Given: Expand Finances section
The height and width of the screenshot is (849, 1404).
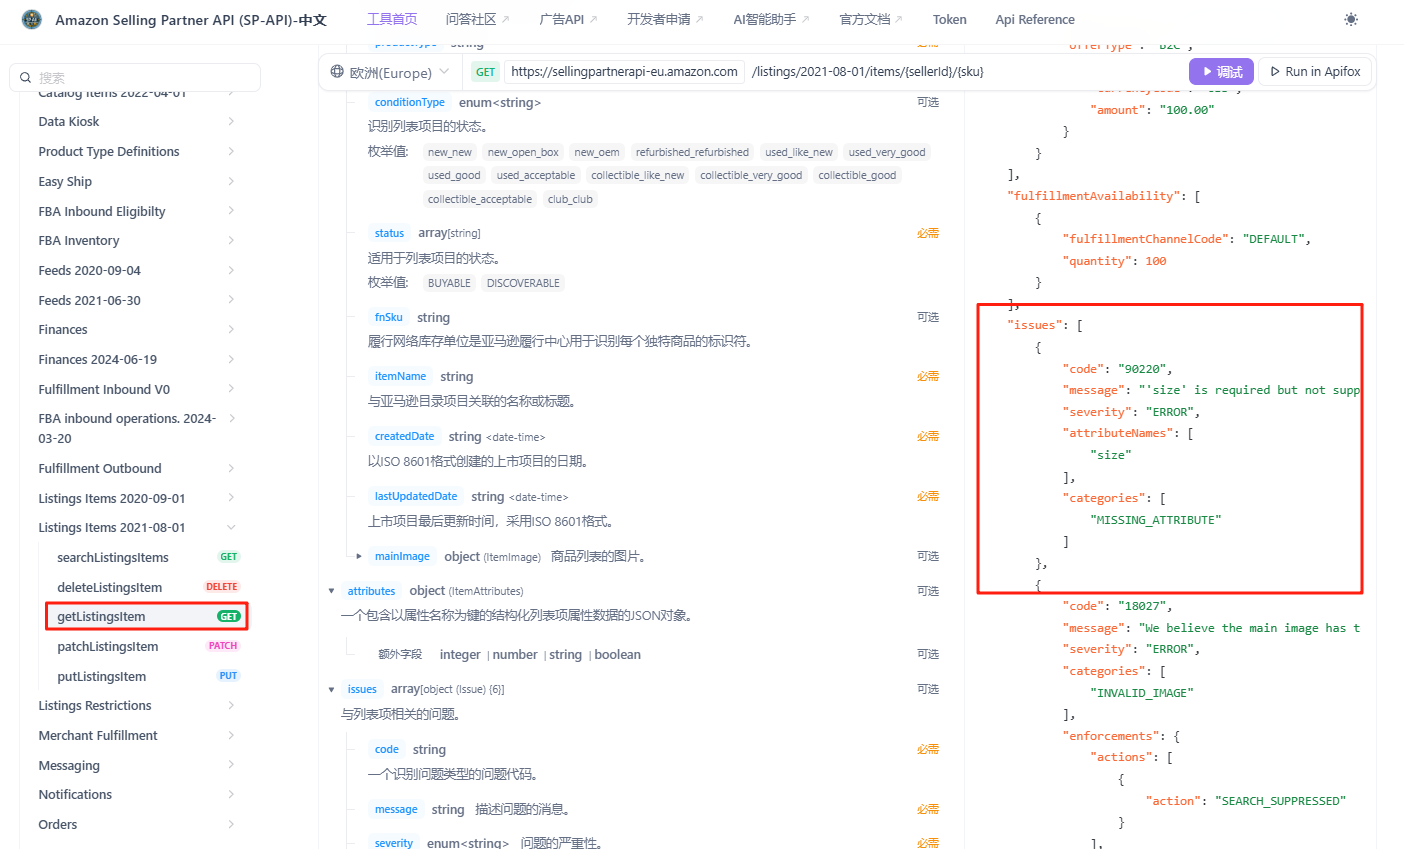Looking at the screenshot, I should click(136, 329).
